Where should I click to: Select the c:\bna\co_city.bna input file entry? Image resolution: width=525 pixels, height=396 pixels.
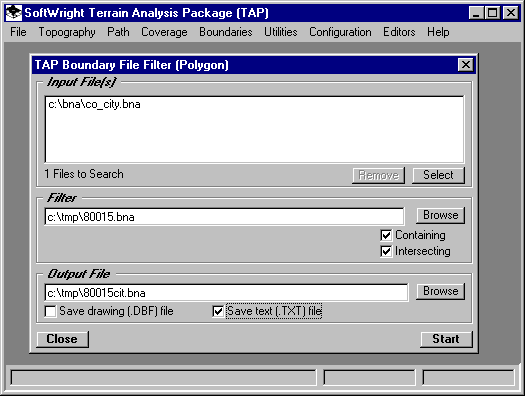click(94, 104)
